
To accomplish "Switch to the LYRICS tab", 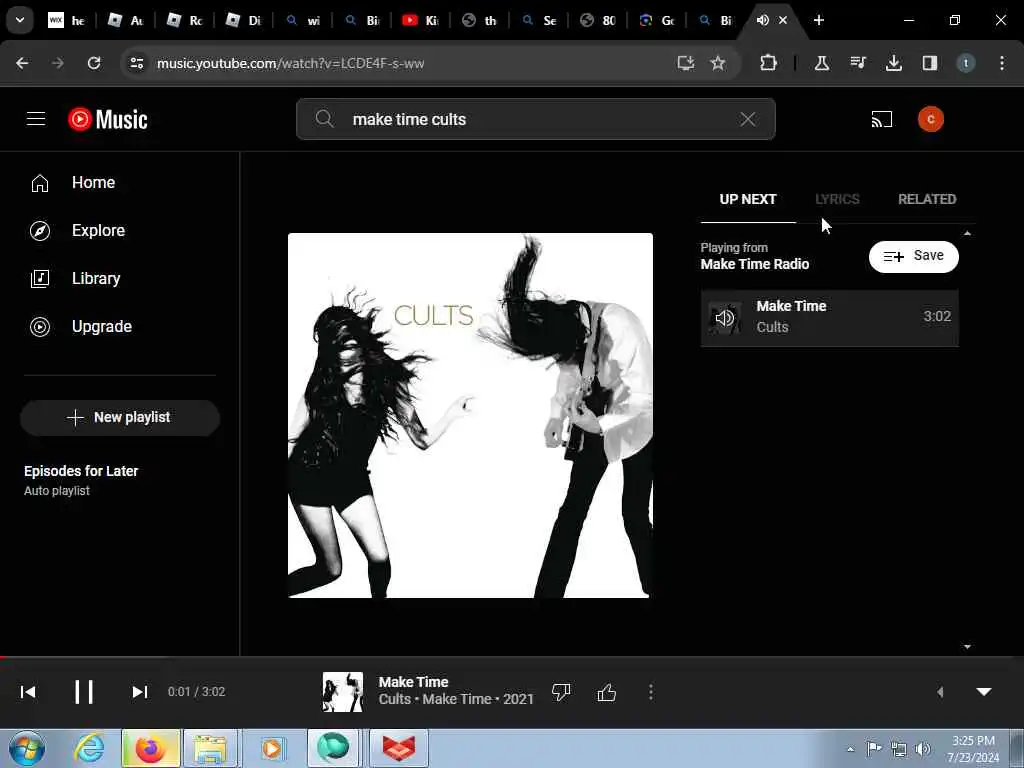I will pyautogui.click(x=837, y=199).
